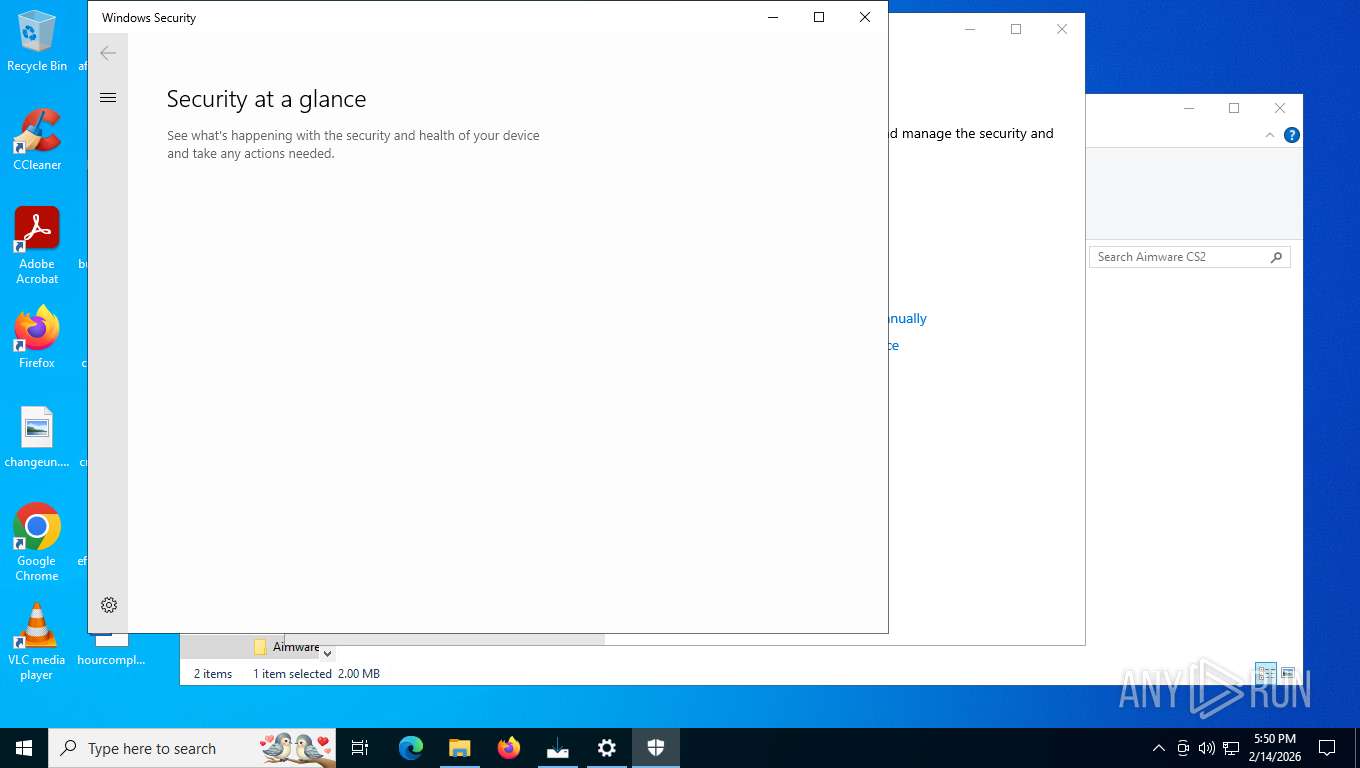The height and width of the screenshot is (768, 1360).
Task: Click the 'Security at a glance' heading
Action: [x=266, y=99]
